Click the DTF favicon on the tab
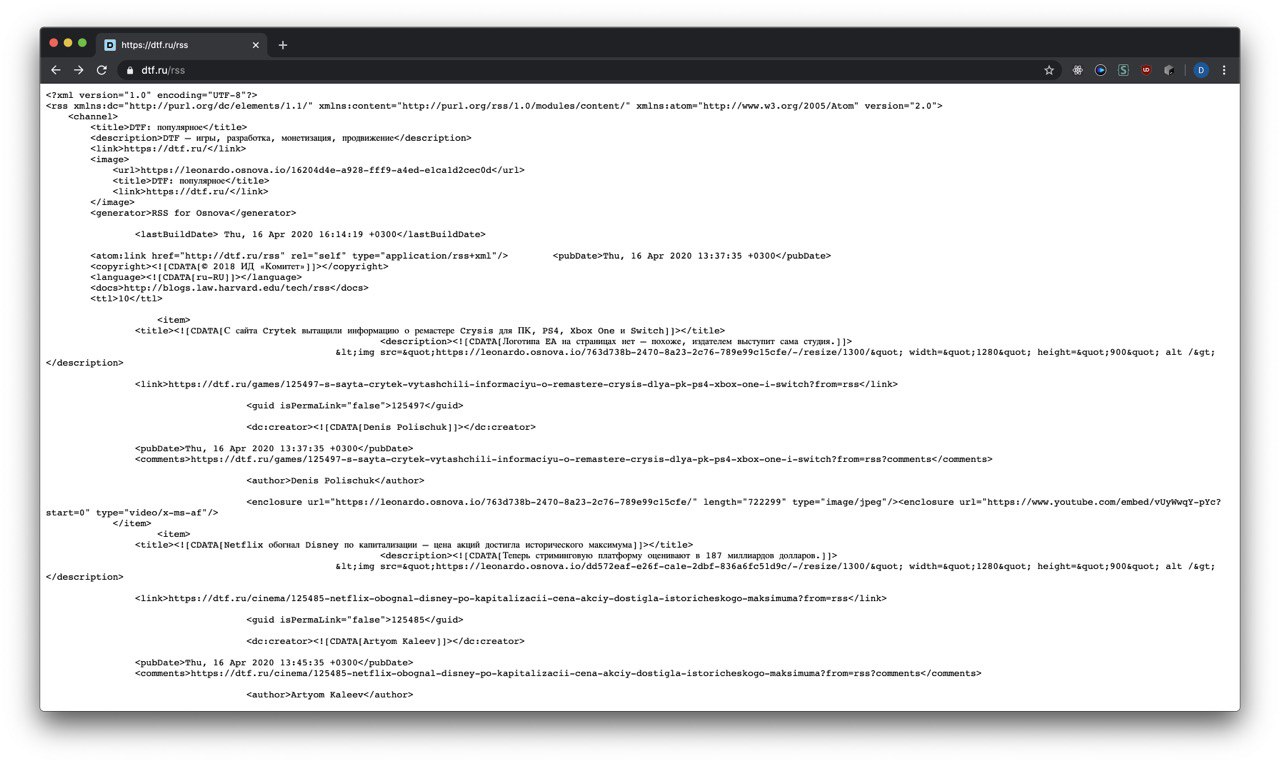The image size is (1280, 764). [110, 45]
